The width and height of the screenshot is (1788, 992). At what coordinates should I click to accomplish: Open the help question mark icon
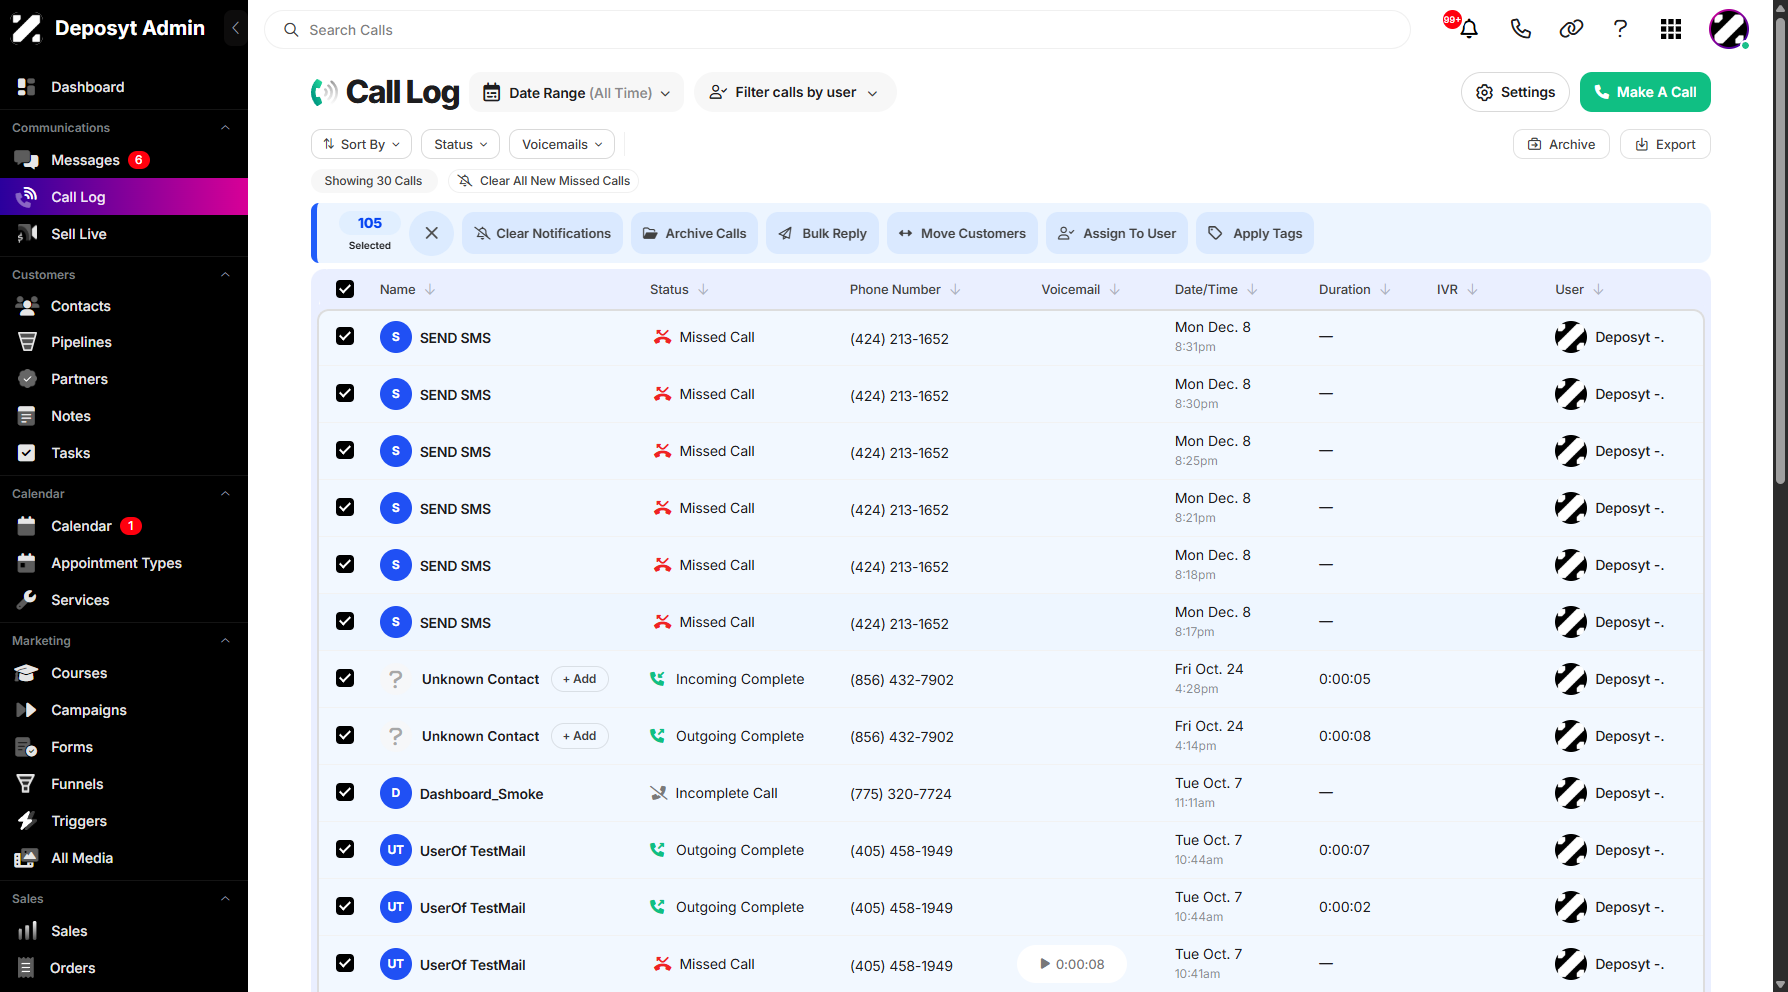pos(1620,29)
